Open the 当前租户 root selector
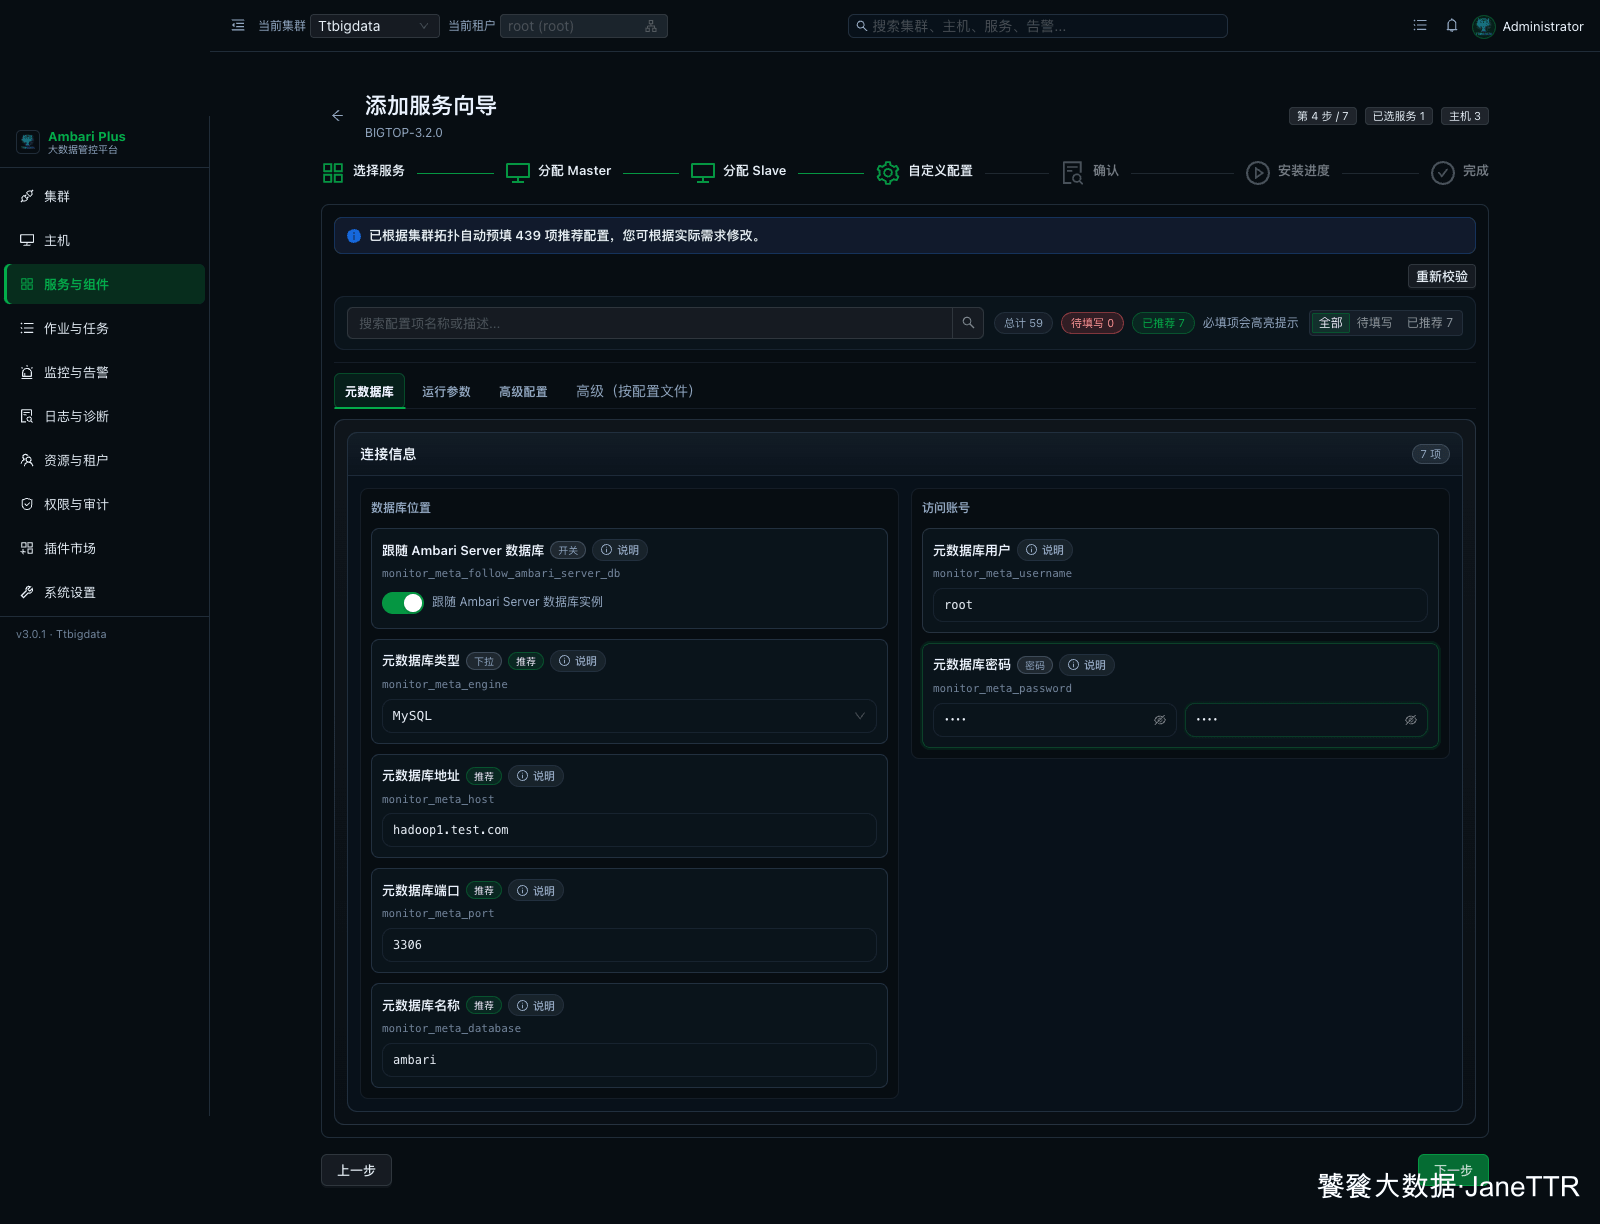This screenshot has height=1224, width=1600. pos(584,26)
